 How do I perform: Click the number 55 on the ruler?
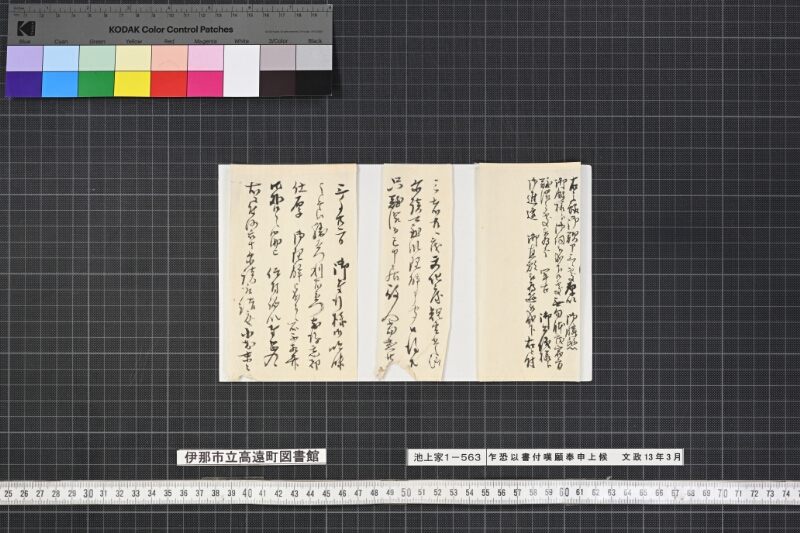tap(485, 493)
